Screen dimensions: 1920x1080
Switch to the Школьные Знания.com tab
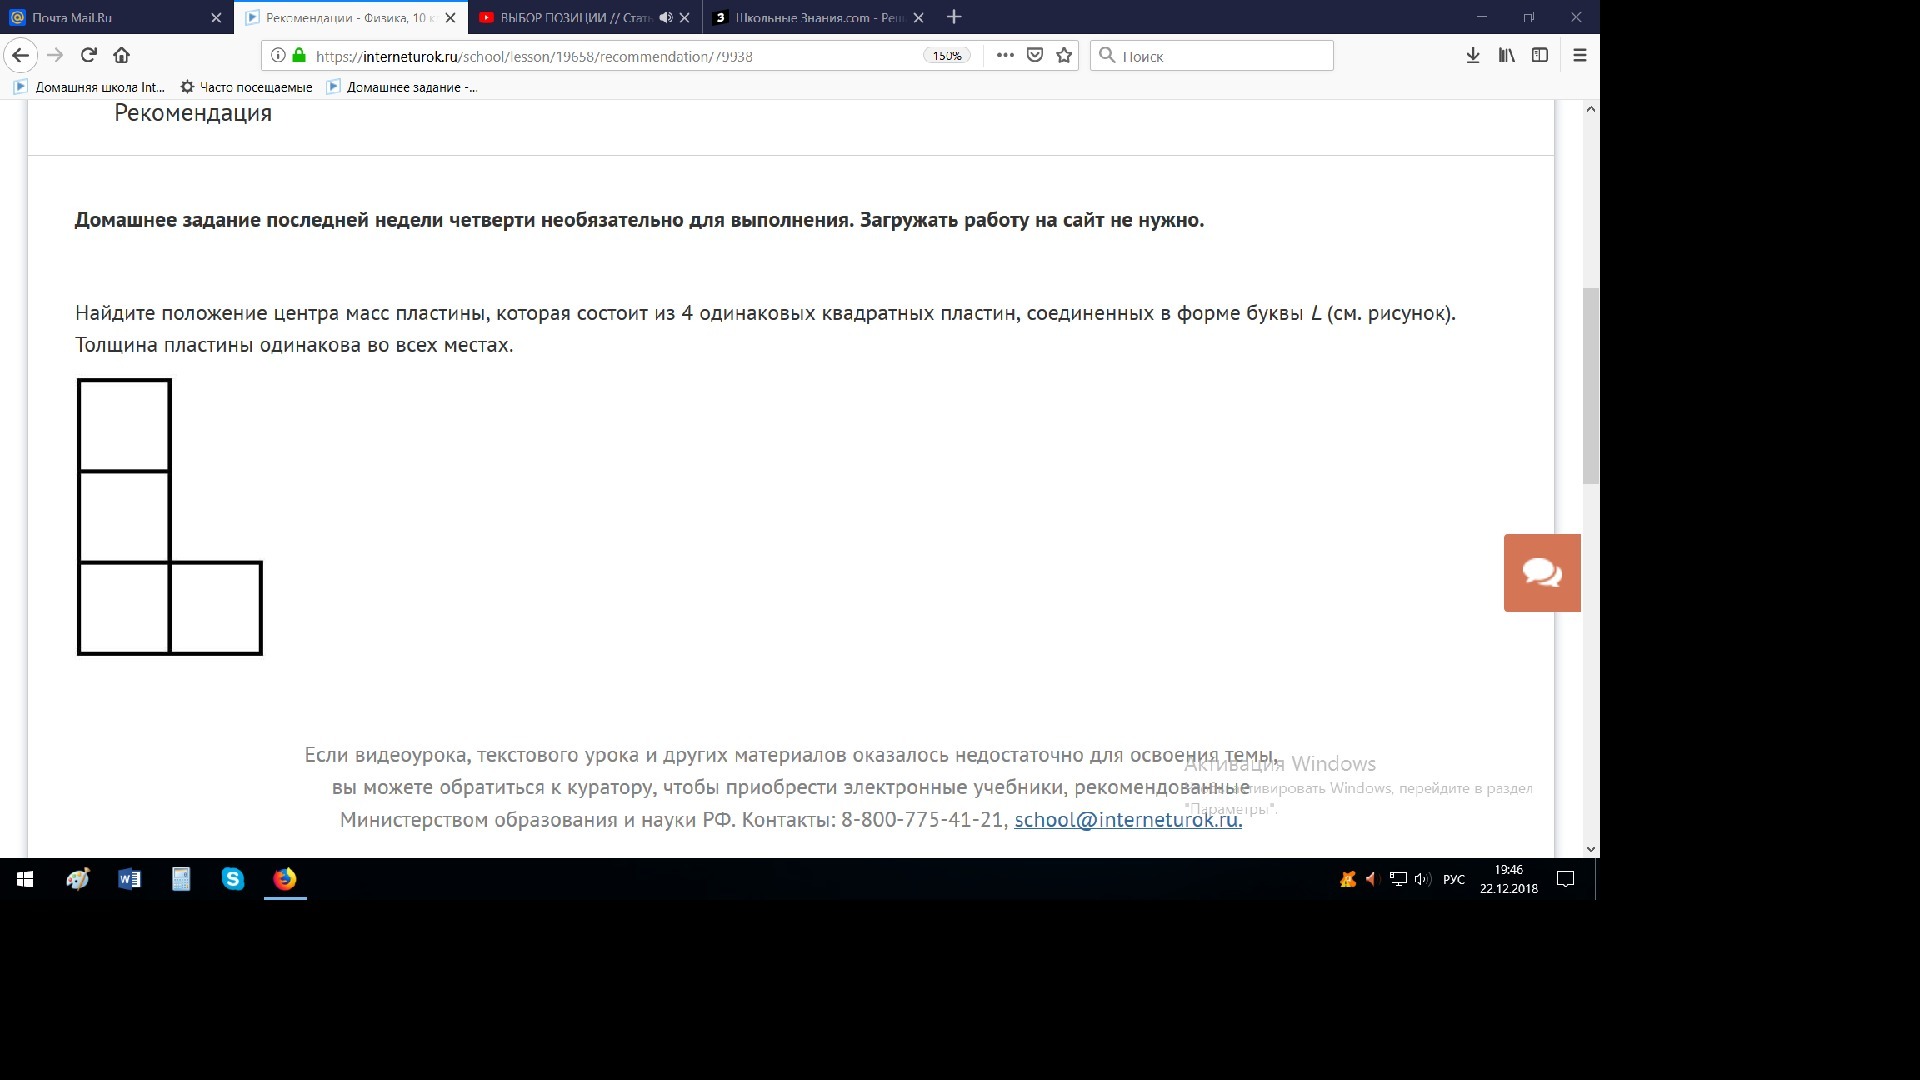pyautogui.click(x=810, y=18)
